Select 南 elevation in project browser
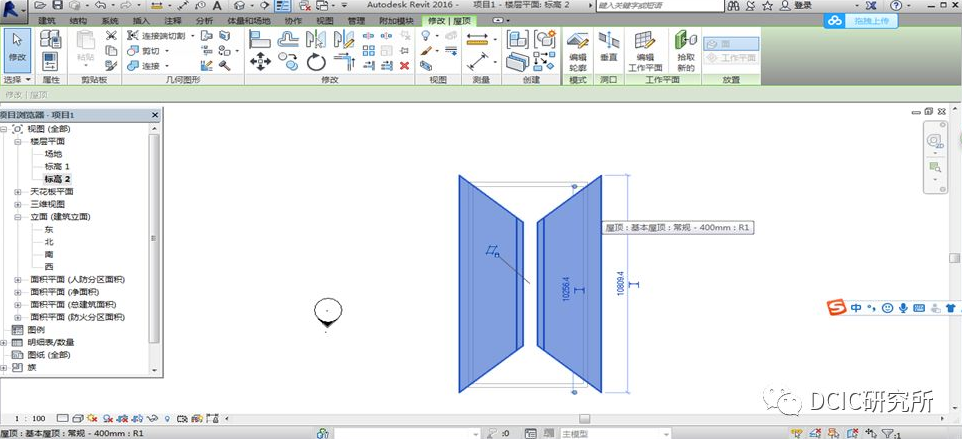This screenshot has width=962, height=439. click(x=49, y=254)
